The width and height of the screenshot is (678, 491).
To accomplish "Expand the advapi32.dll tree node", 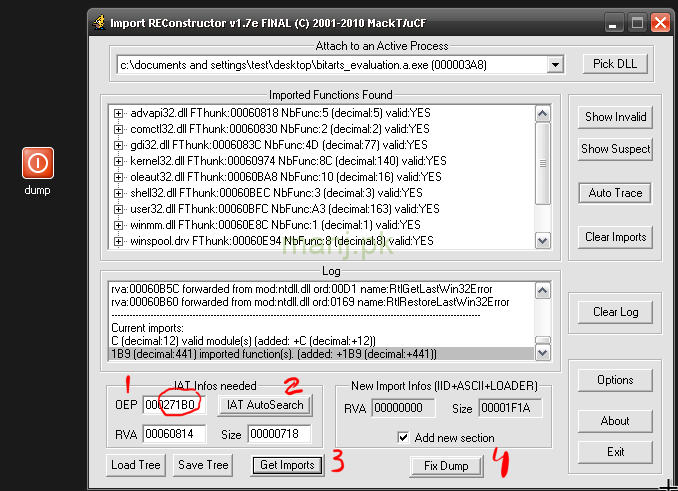I will click(119, 113).
